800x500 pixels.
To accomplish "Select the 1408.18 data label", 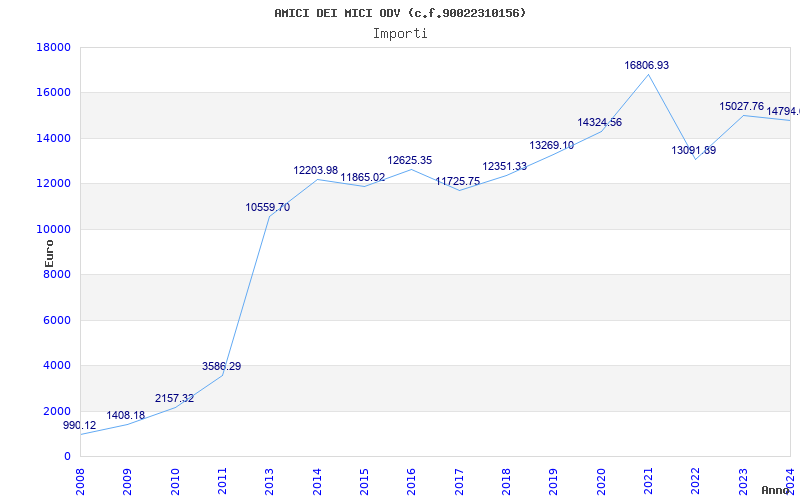I will pos(126,415).
